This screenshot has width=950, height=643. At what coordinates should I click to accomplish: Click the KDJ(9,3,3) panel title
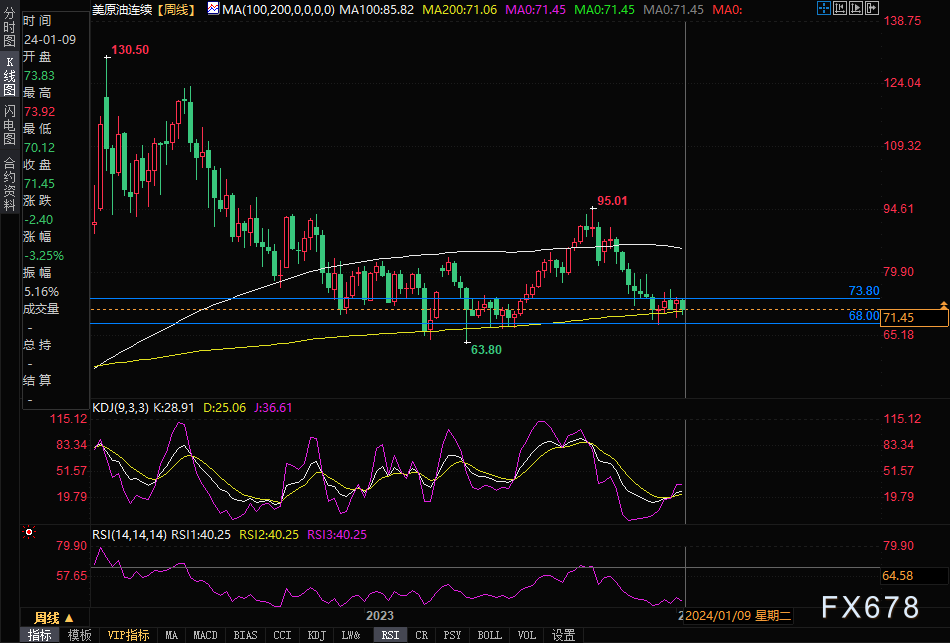point(120,407)
